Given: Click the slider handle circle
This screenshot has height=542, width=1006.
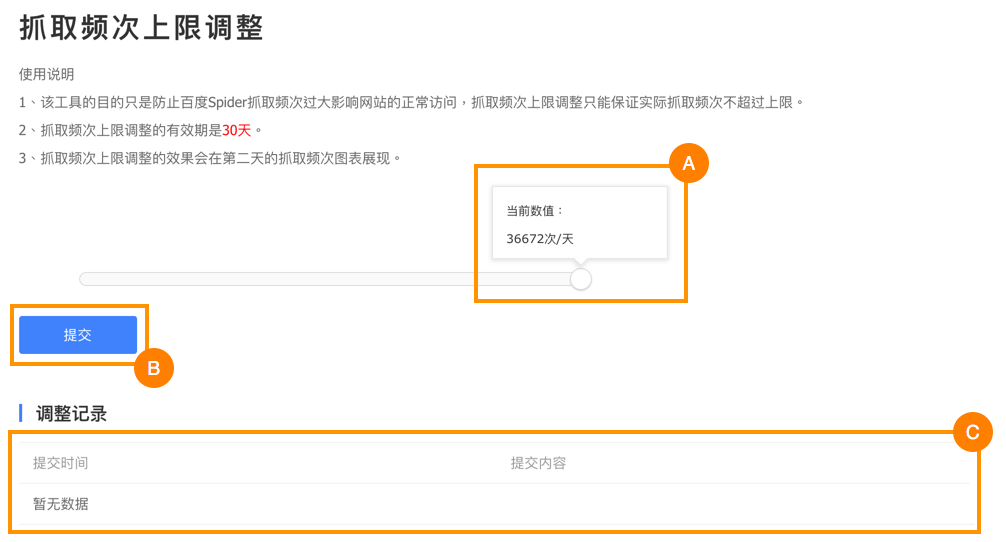Looking at the screenshot, I should (x=581, y=279).
